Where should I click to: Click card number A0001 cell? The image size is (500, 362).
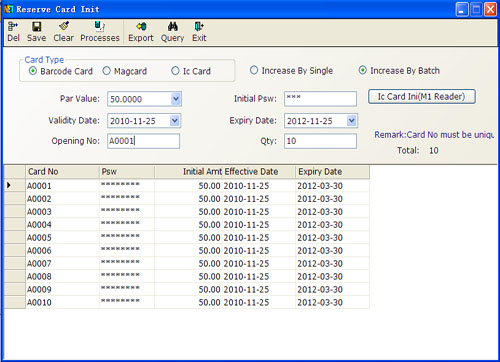62,186
